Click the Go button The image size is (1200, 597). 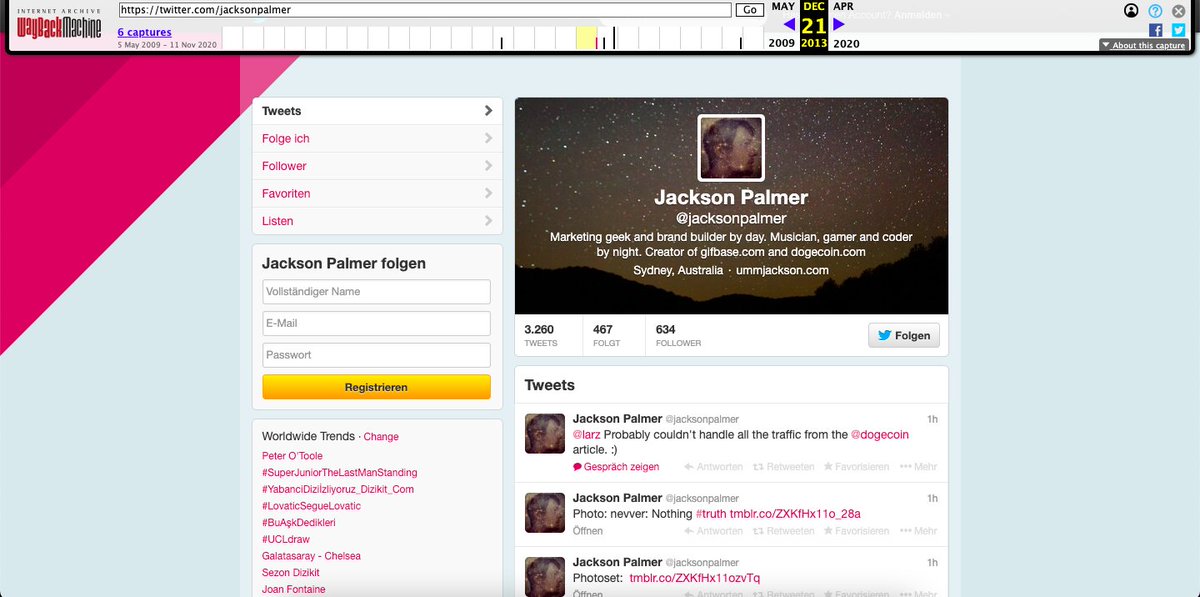click(749, 10)
